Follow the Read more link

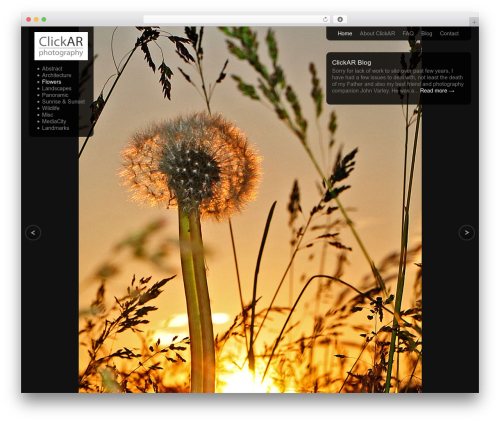[x=437, y=91]
